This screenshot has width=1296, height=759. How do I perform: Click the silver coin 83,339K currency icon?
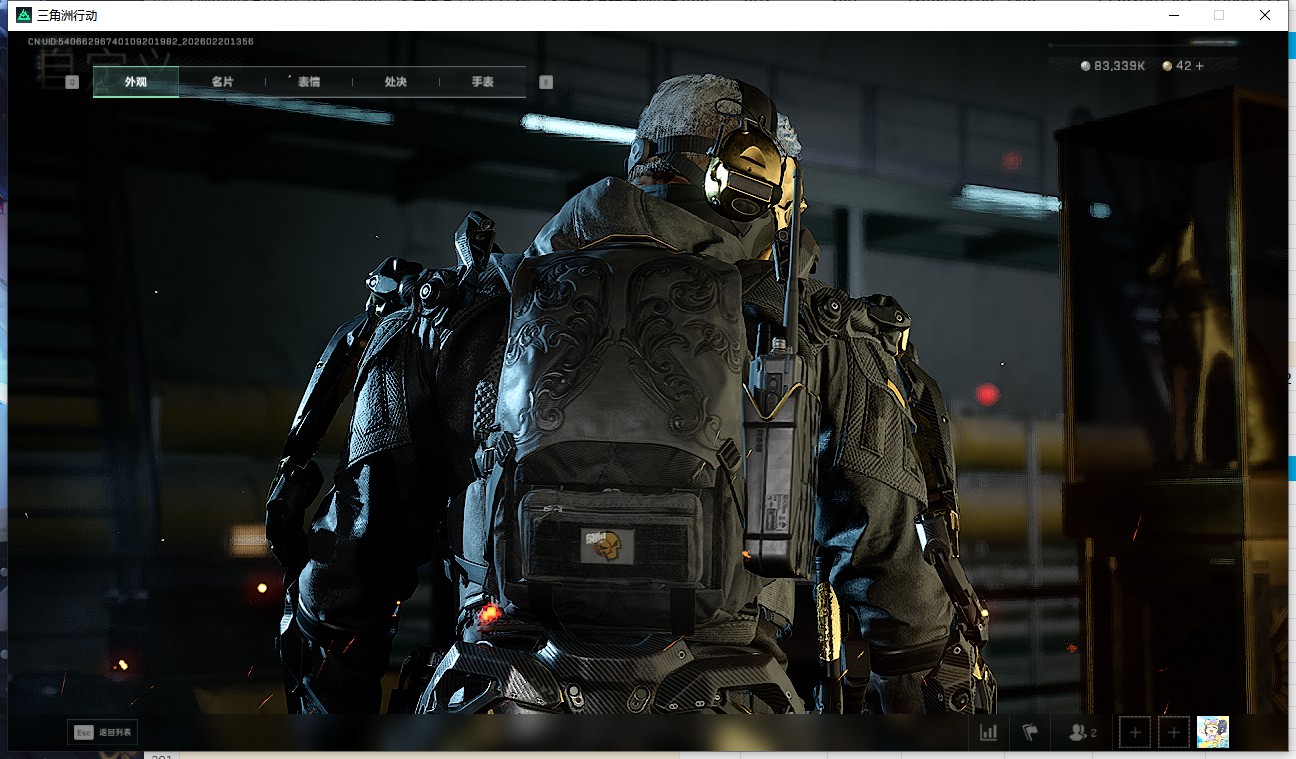coord(1086,66)
